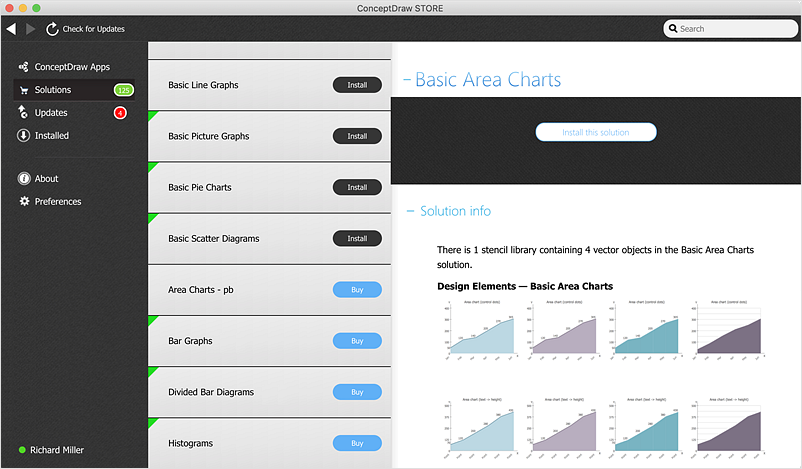Select the Solutions cart icon
This screenshot has height=469, width=802.
(24, 91)
